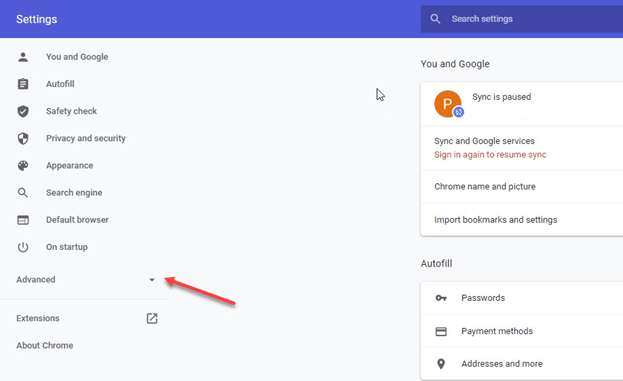Go to Privacy and security section
The width and height of the screenshot is (623, 381).
pyautogui.click(x=86, y=138)
